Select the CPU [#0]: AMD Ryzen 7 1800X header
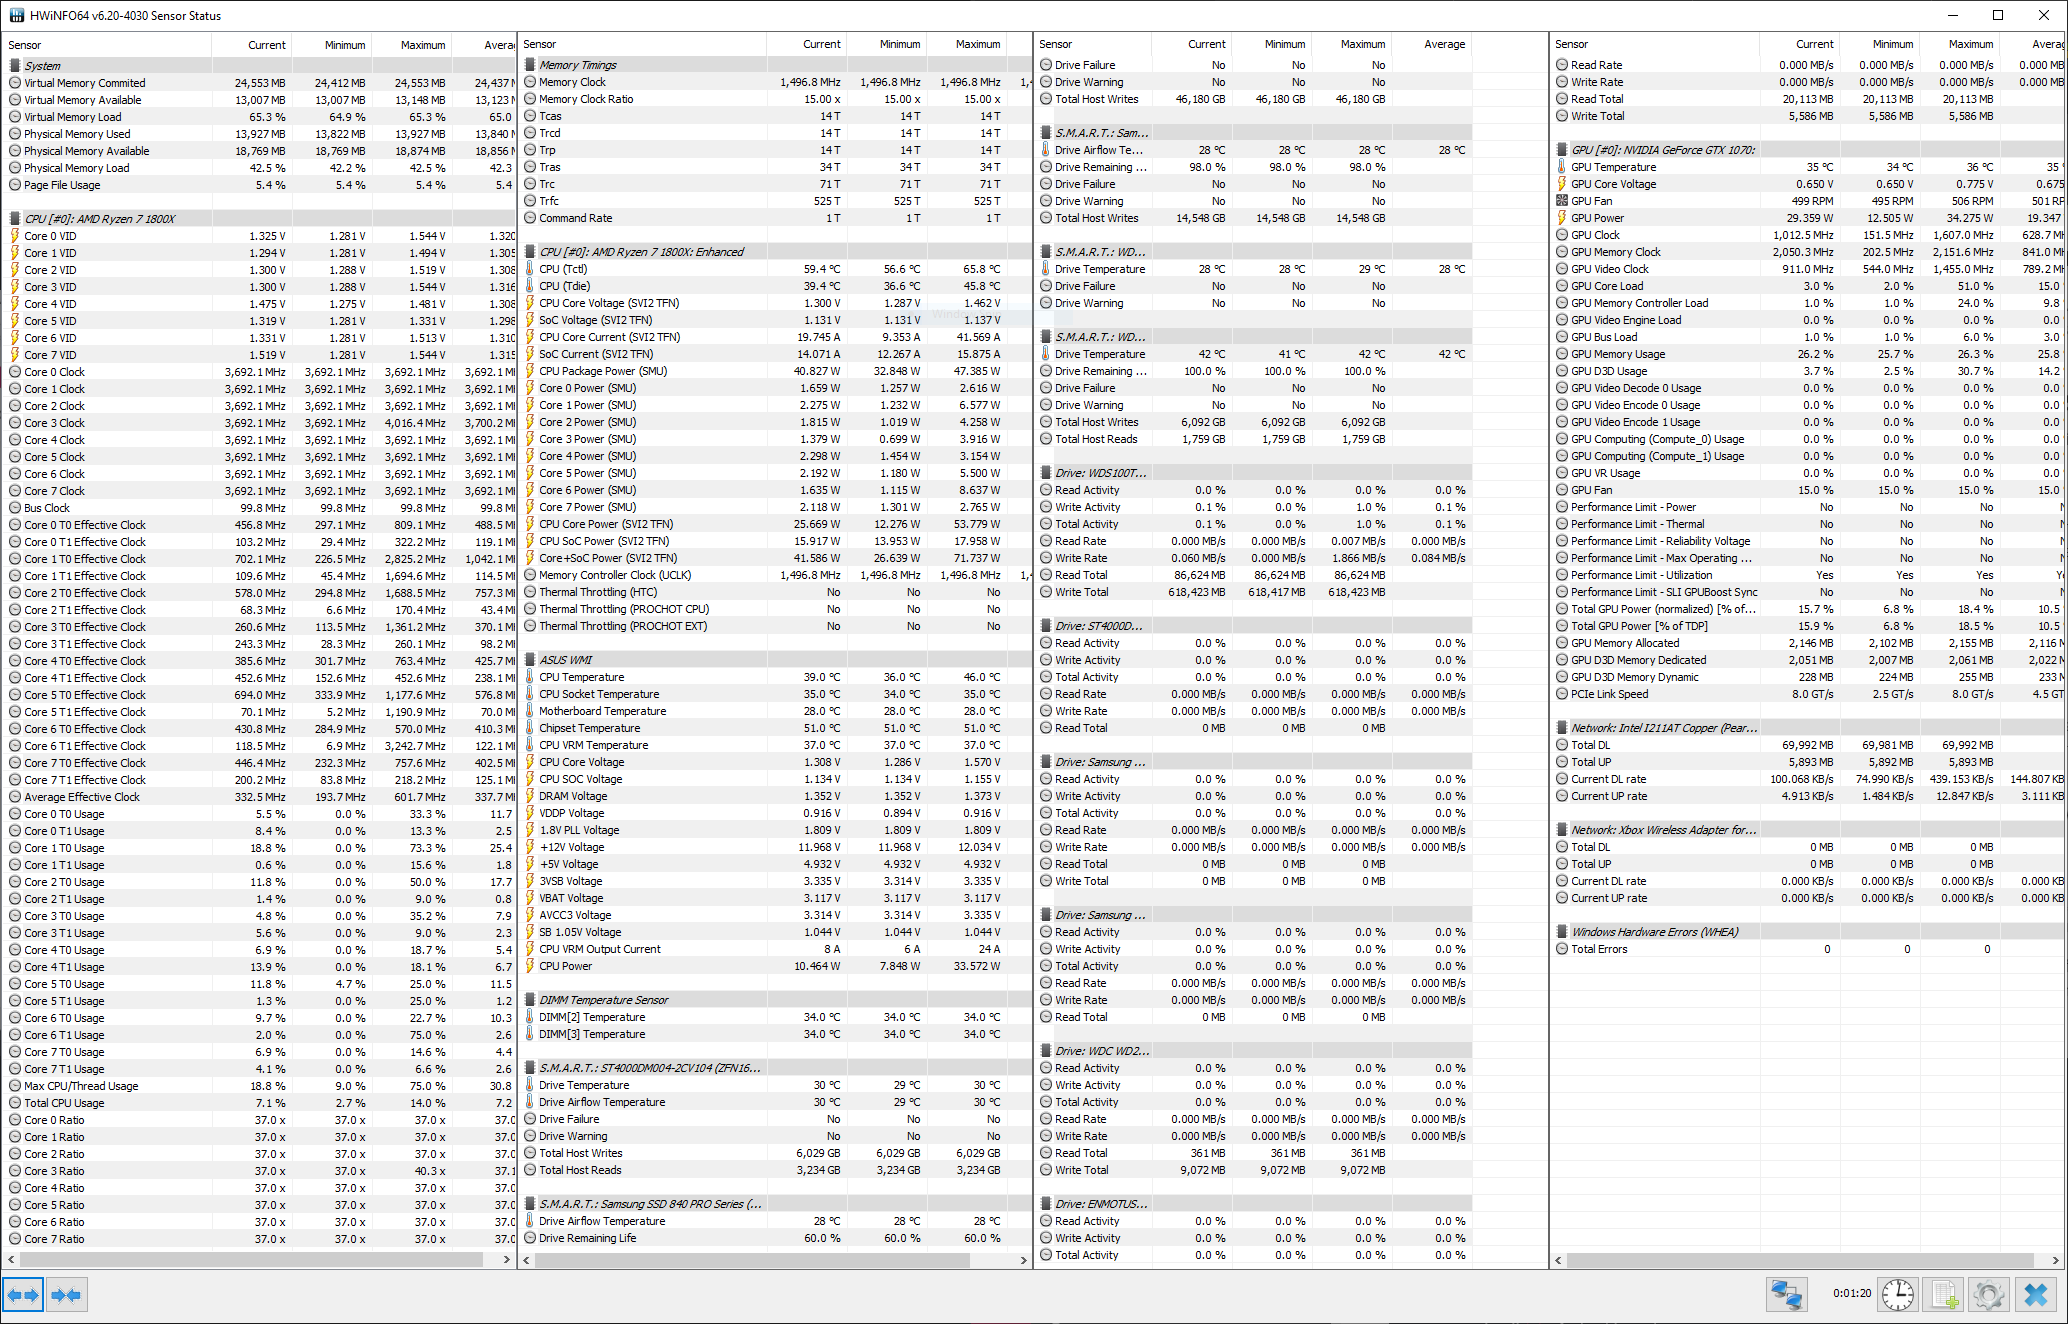This screenshot has height=1324, width=2068. tap(99, 219)
